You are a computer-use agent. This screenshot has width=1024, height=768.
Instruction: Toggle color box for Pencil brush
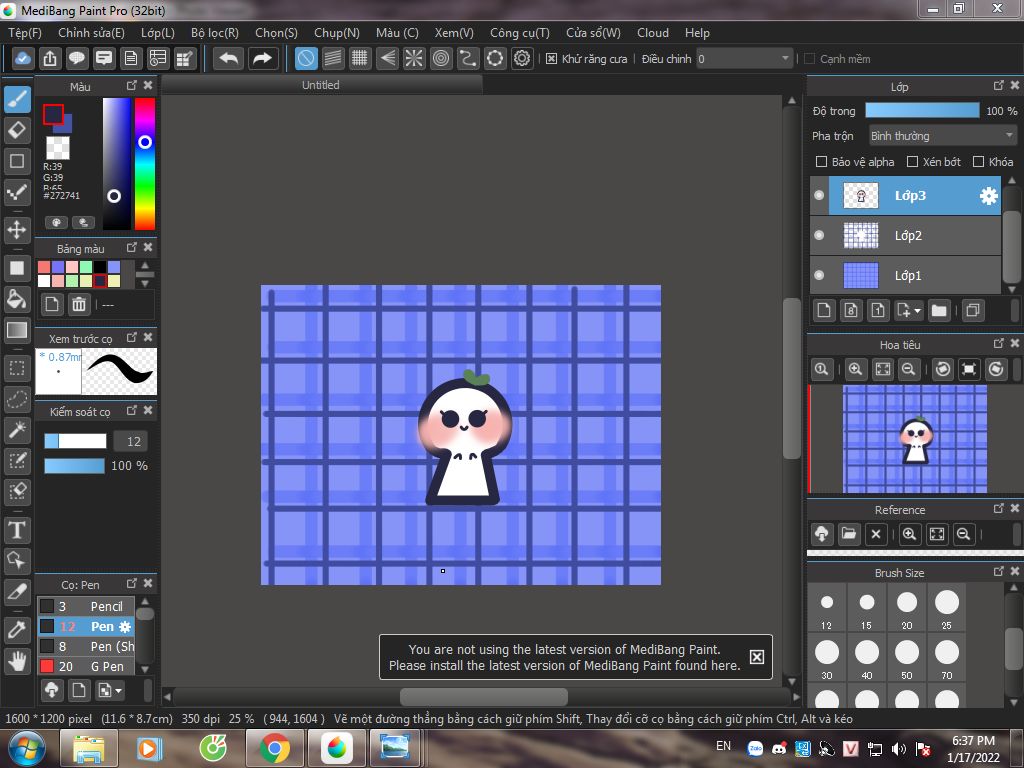click(x=46, y=606)
